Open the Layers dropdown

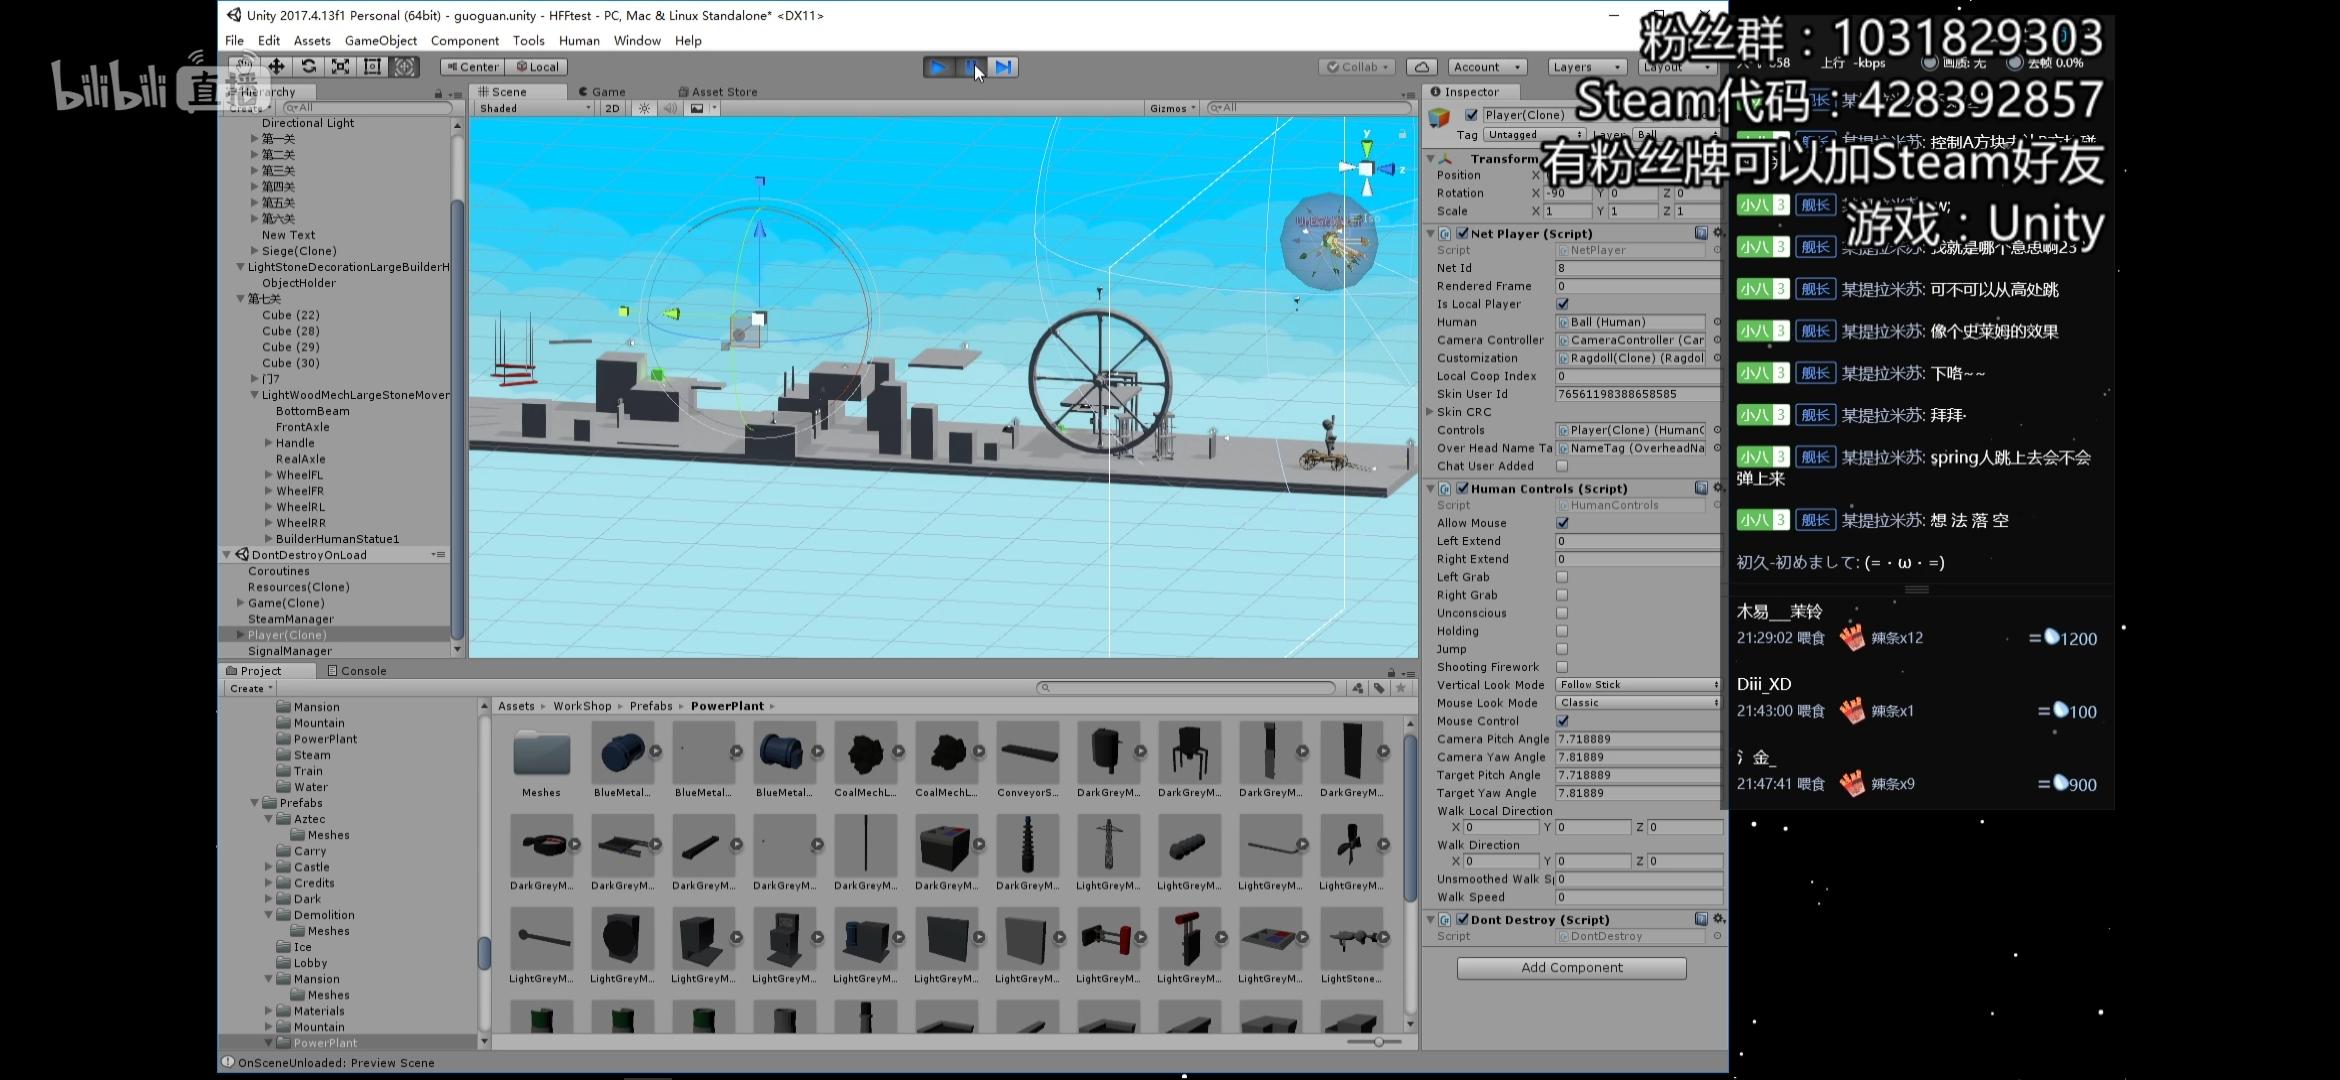1586,67
